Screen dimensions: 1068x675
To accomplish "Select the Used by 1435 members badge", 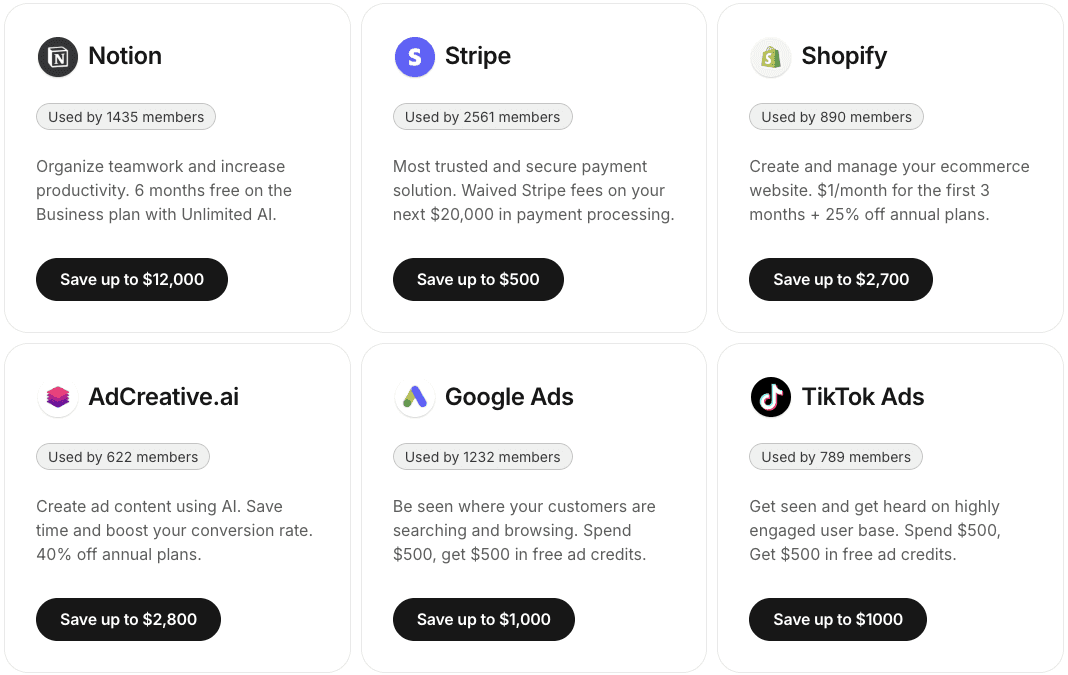I will 126,117.
